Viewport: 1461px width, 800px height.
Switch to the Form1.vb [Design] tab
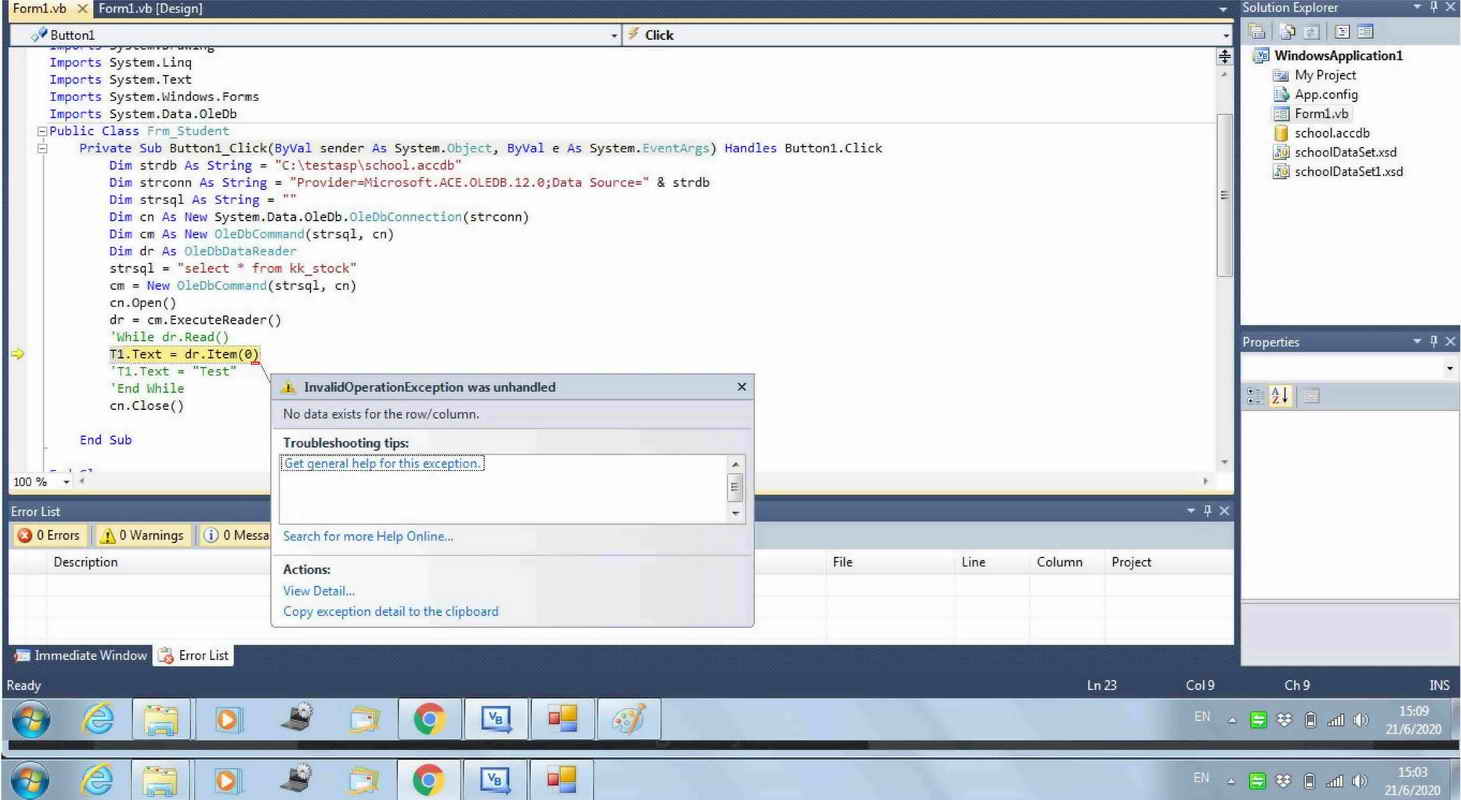coord(151,8)
